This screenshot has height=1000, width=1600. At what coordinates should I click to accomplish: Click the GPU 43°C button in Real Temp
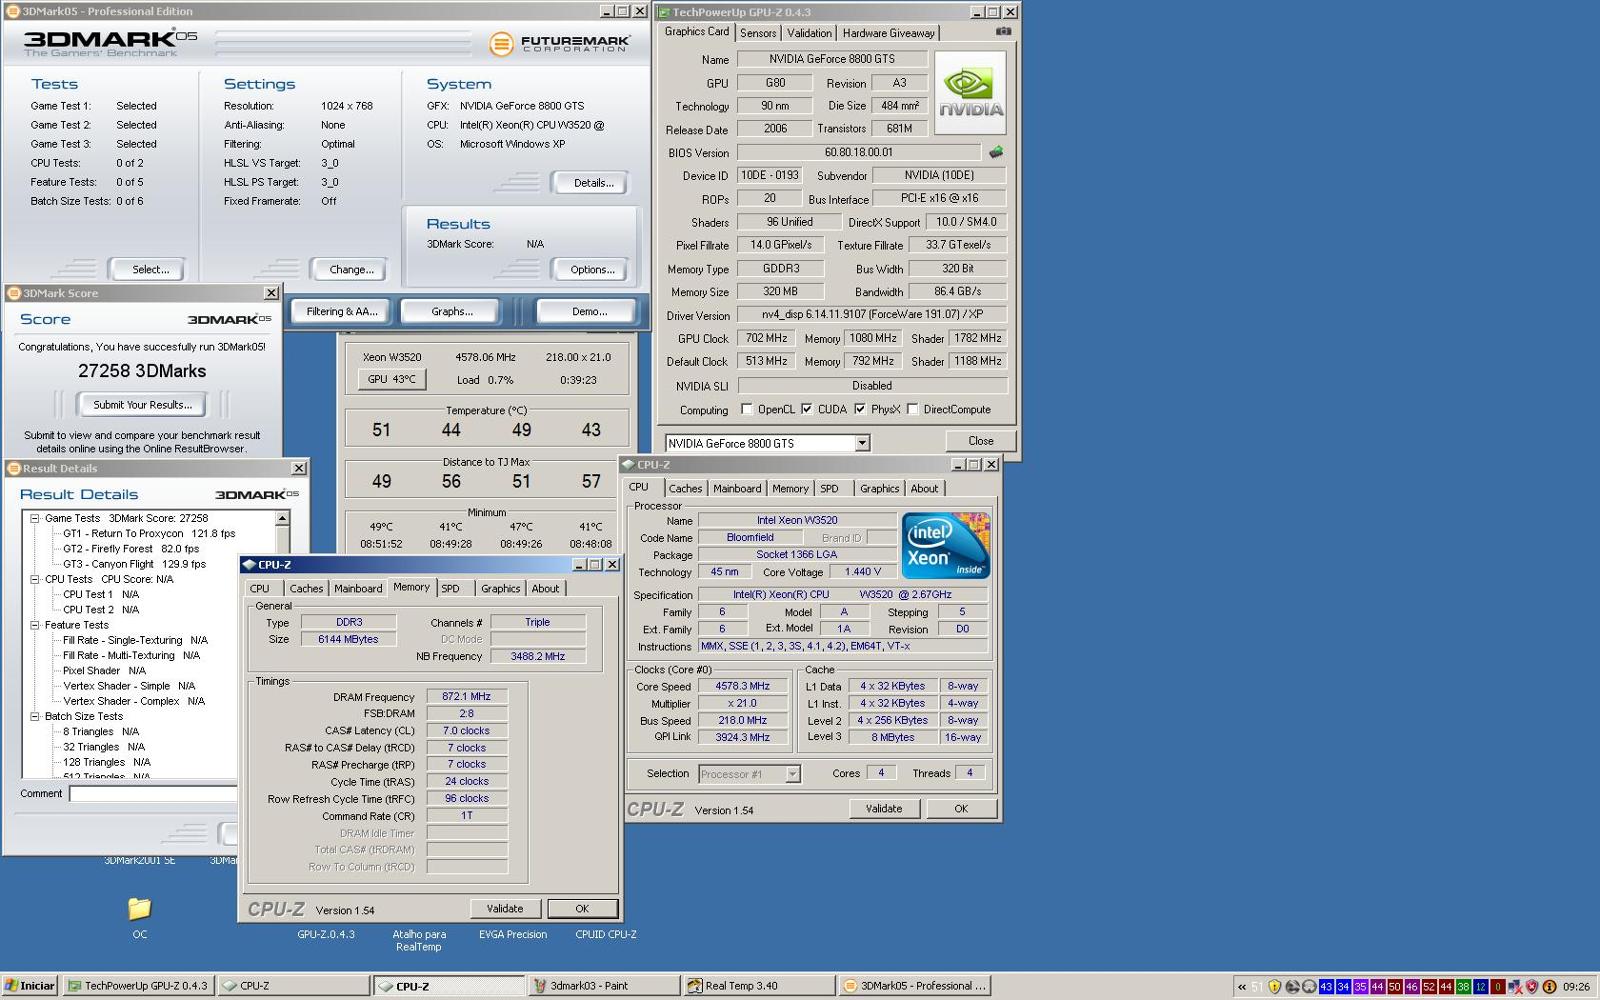pos(391,379)
